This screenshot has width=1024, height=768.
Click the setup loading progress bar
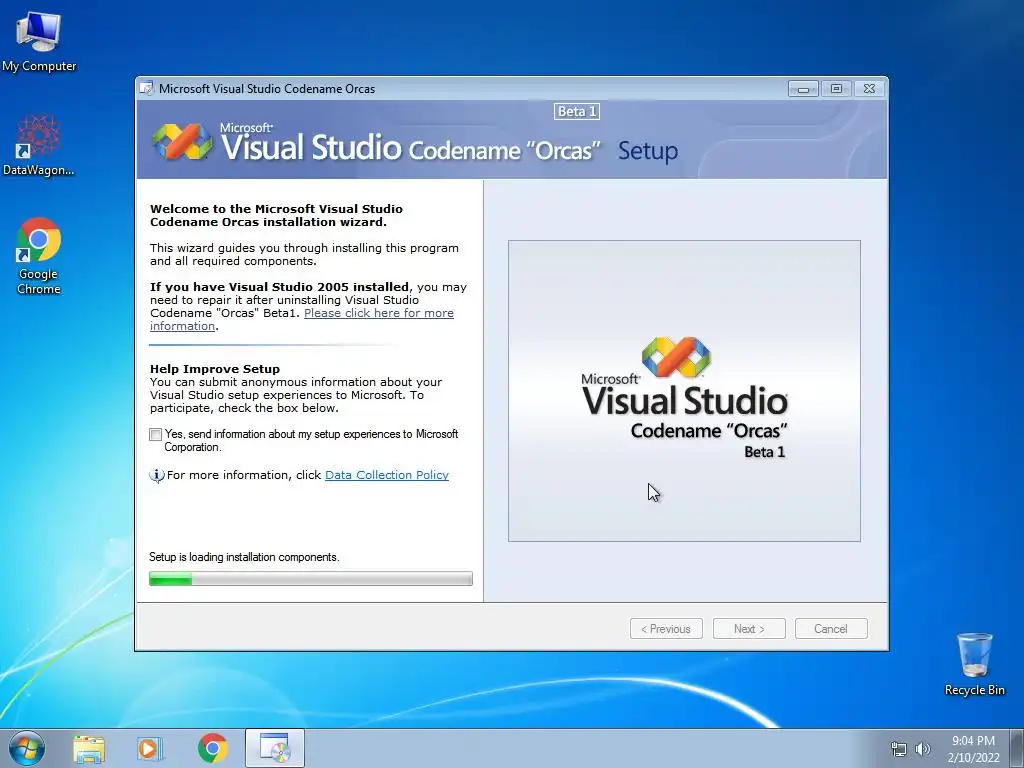(311, 579)
